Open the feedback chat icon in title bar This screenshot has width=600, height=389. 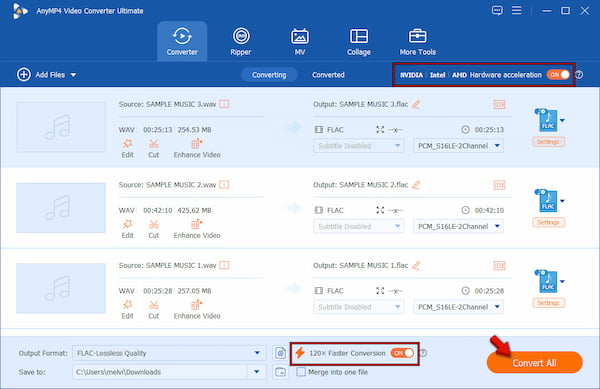click(497, 10)
